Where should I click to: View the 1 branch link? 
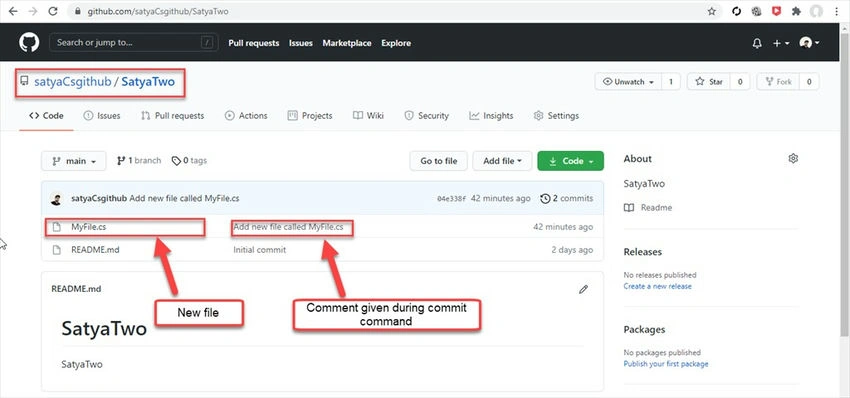pos(139,161)
